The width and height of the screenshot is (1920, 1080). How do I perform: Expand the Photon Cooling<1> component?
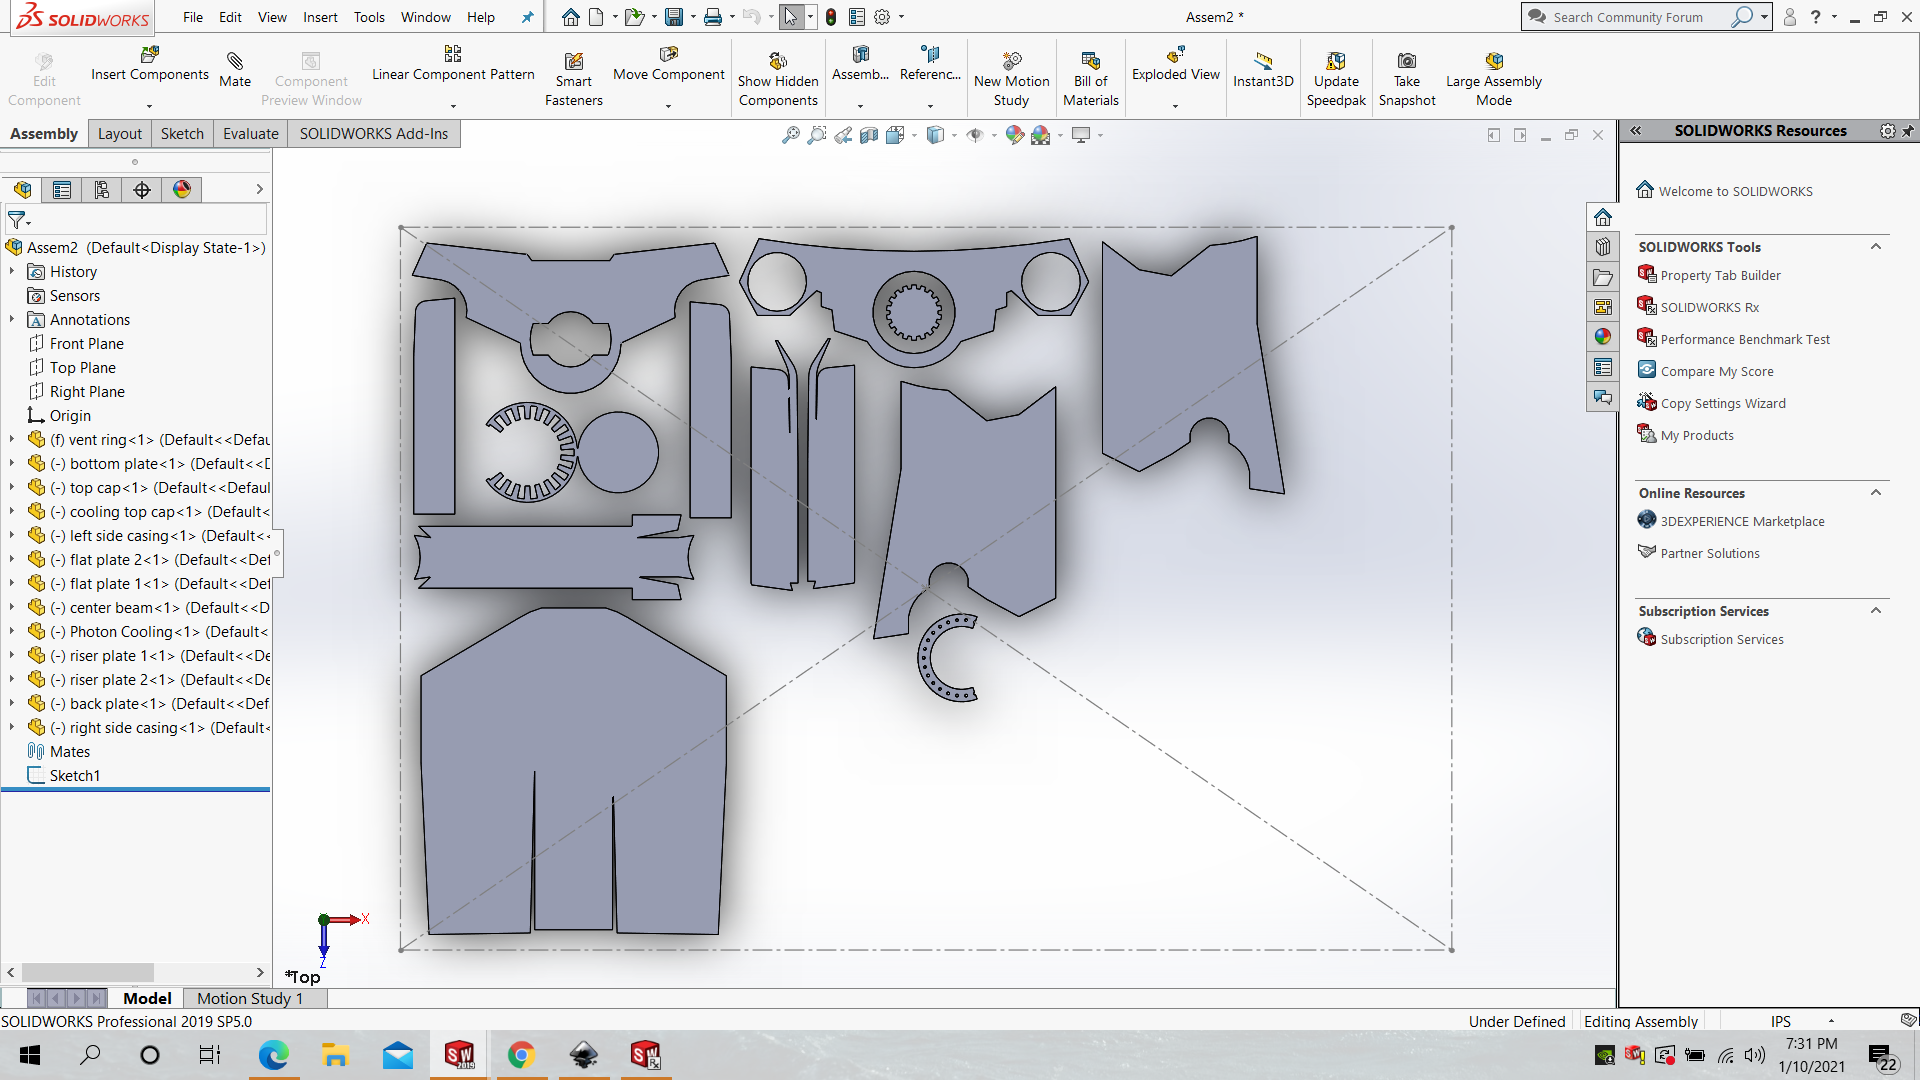[12, 632]
